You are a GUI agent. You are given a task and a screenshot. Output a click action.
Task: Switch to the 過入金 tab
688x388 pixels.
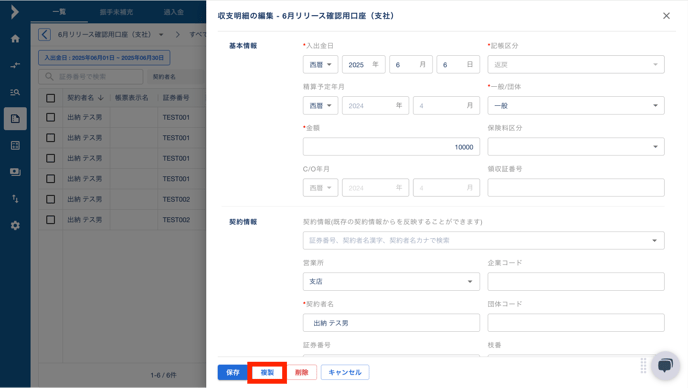(174, 12)
